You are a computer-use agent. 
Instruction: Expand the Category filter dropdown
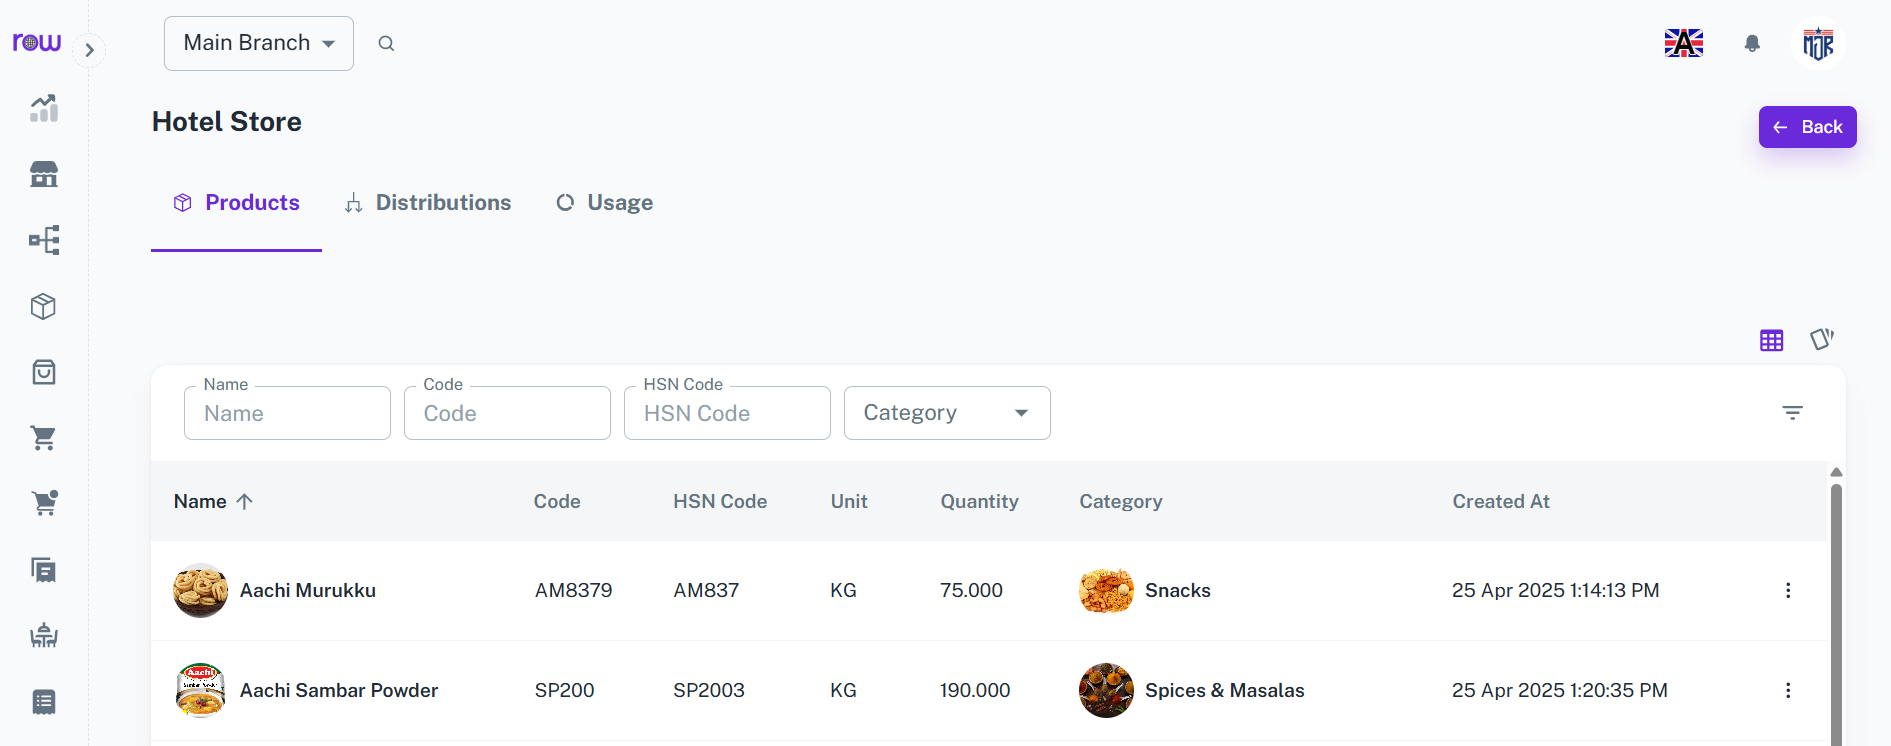[946, 413]
